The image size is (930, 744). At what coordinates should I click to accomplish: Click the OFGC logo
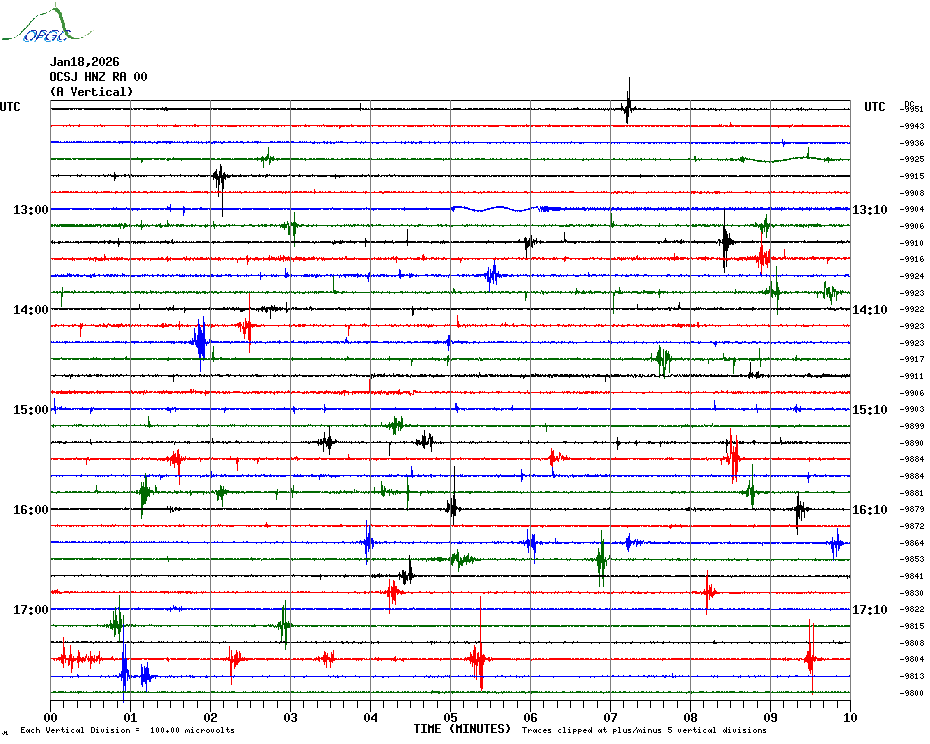click(x=47, y=24)
